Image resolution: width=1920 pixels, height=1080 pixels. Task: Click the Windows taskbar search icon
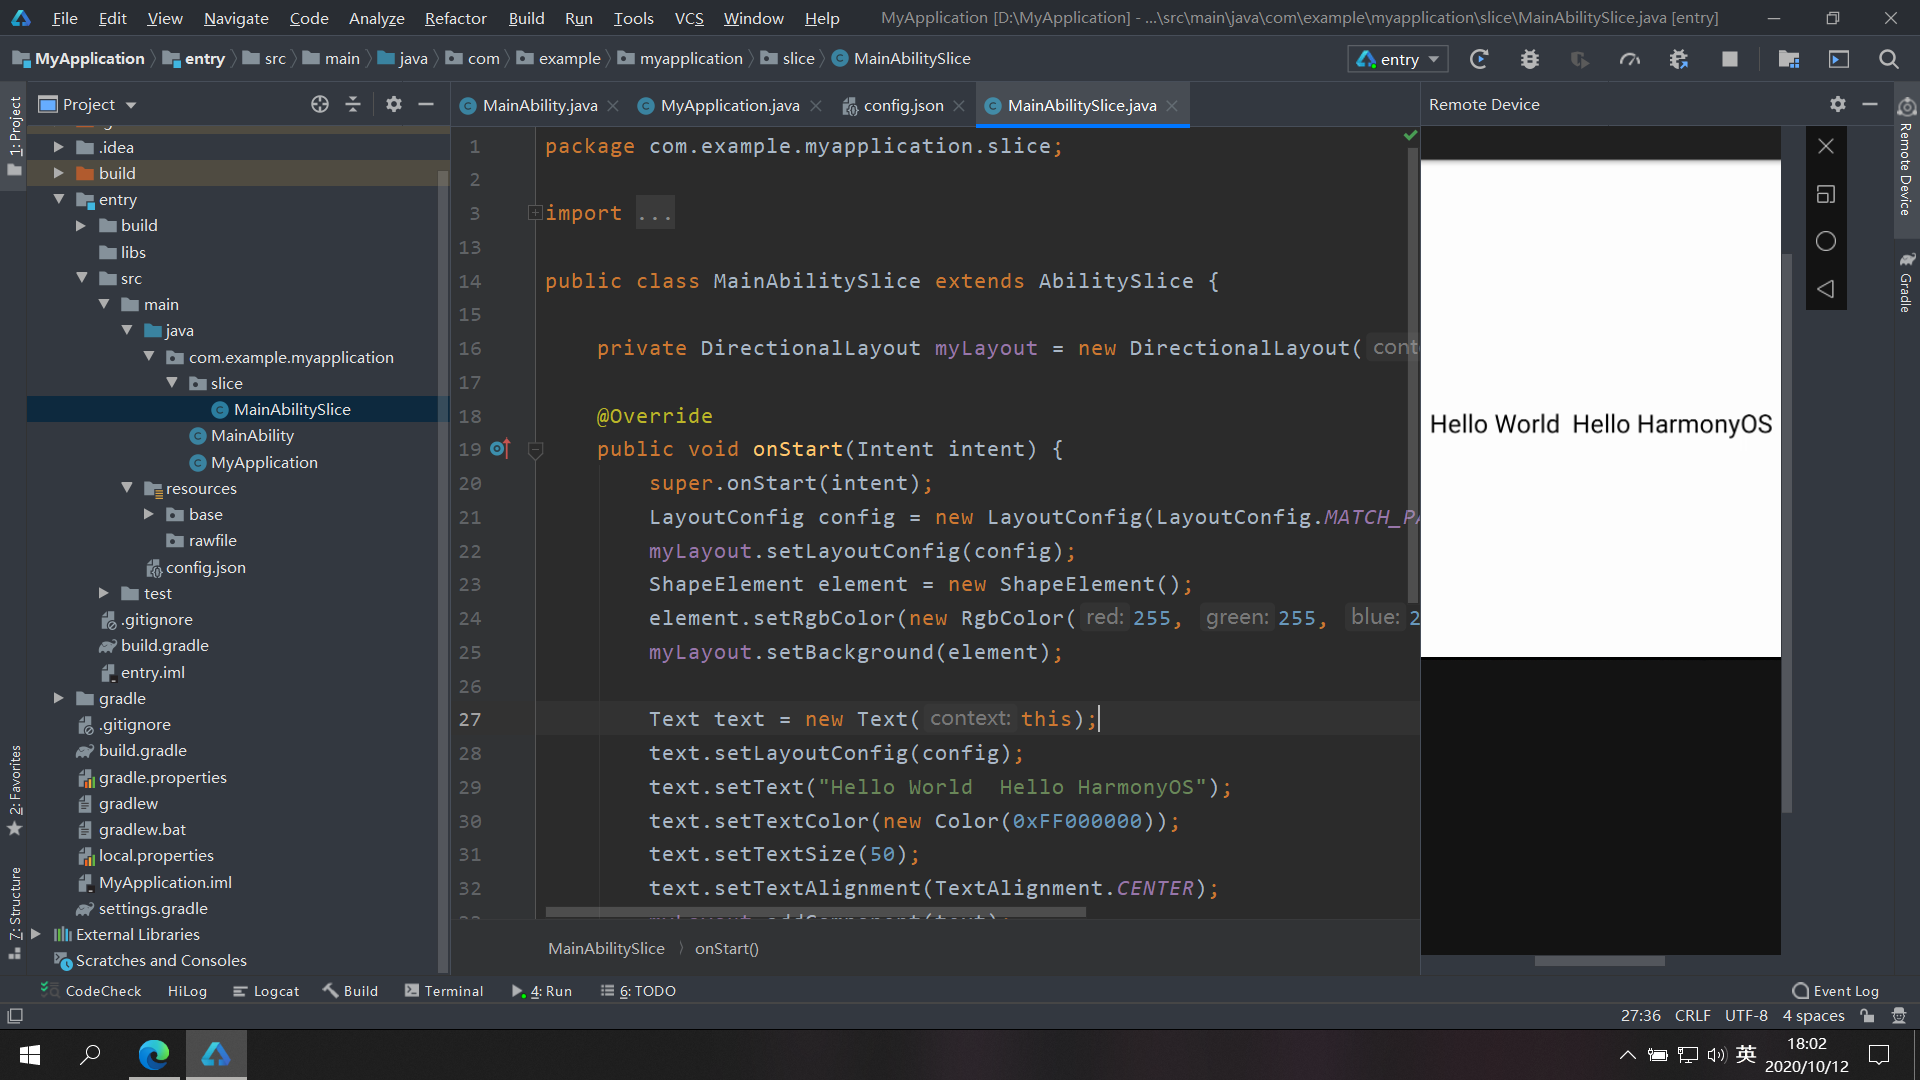91,1054
